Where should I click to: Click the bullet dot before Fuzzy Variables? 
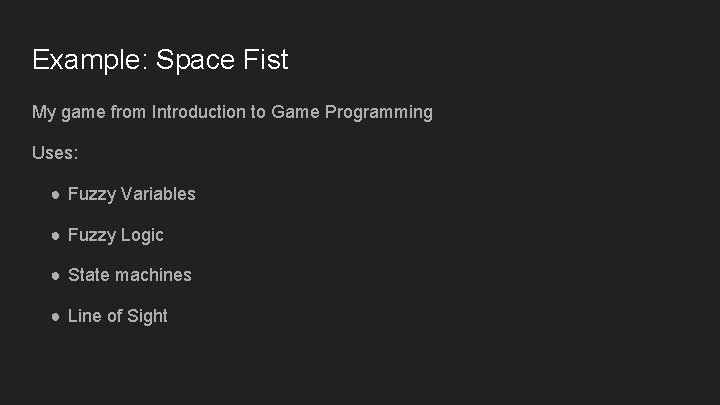[56, 194]
